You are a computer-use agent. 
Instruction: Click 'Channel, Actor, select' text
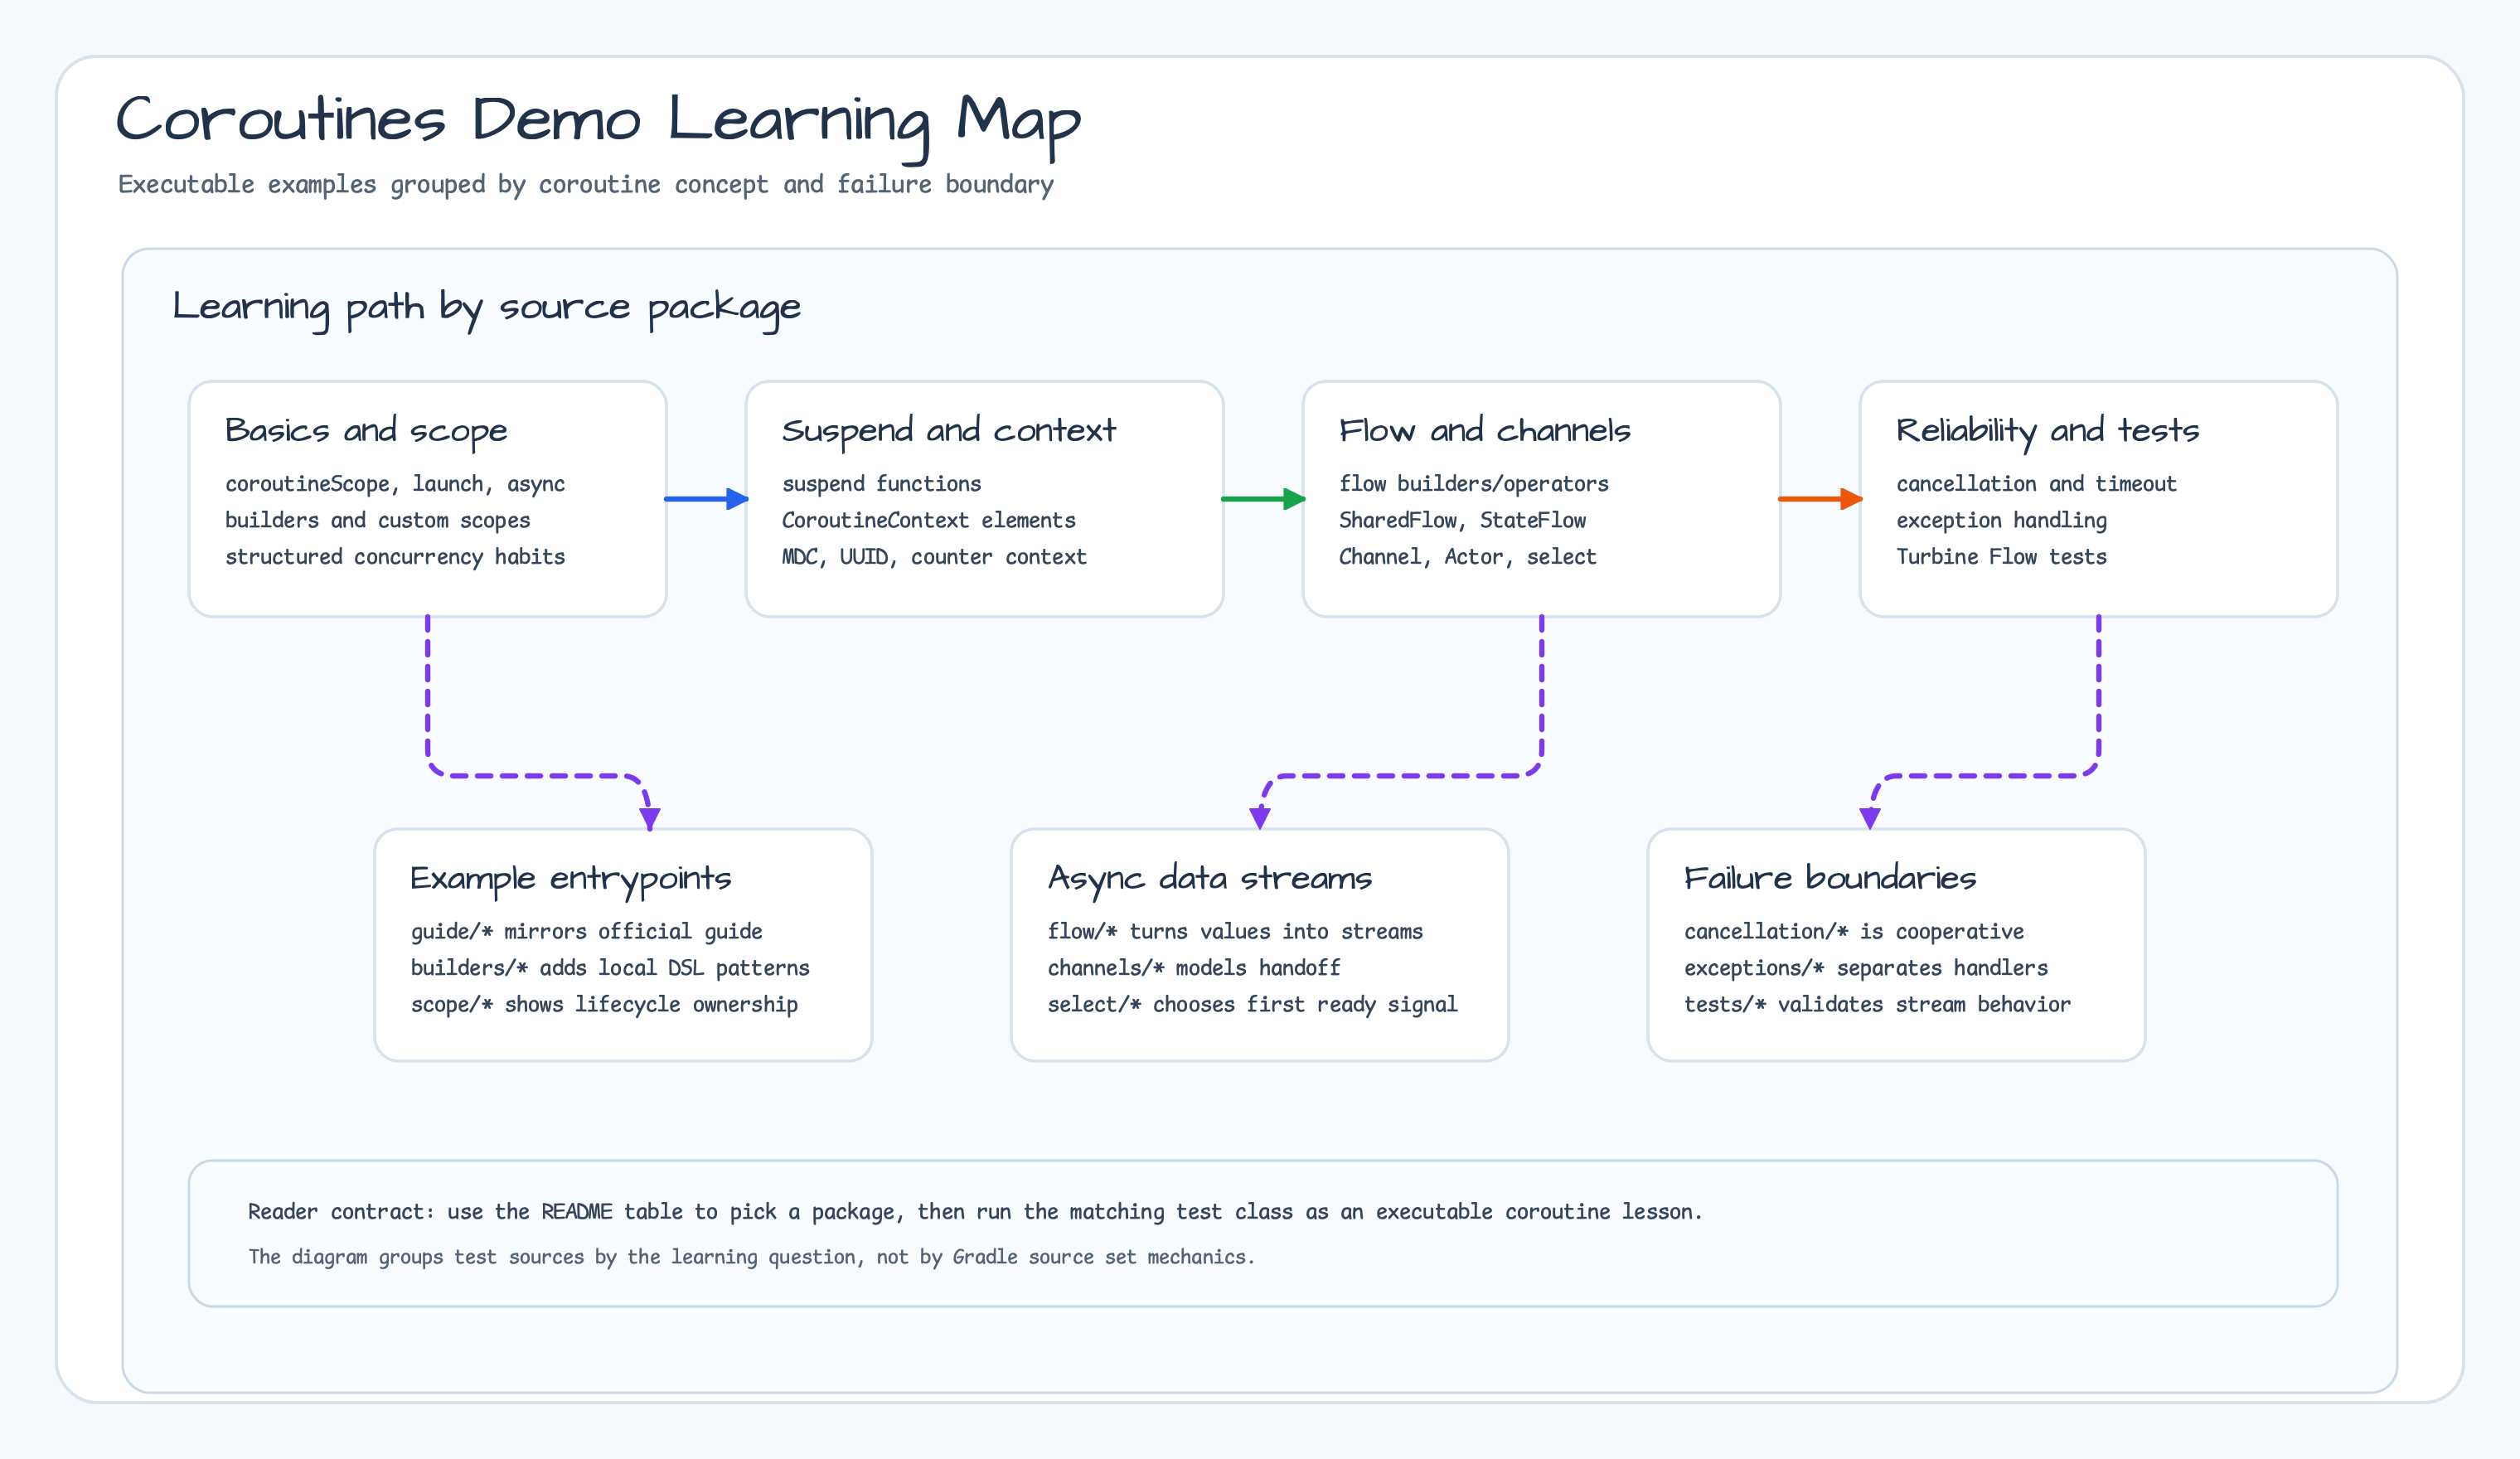[x=1468, y=557]
